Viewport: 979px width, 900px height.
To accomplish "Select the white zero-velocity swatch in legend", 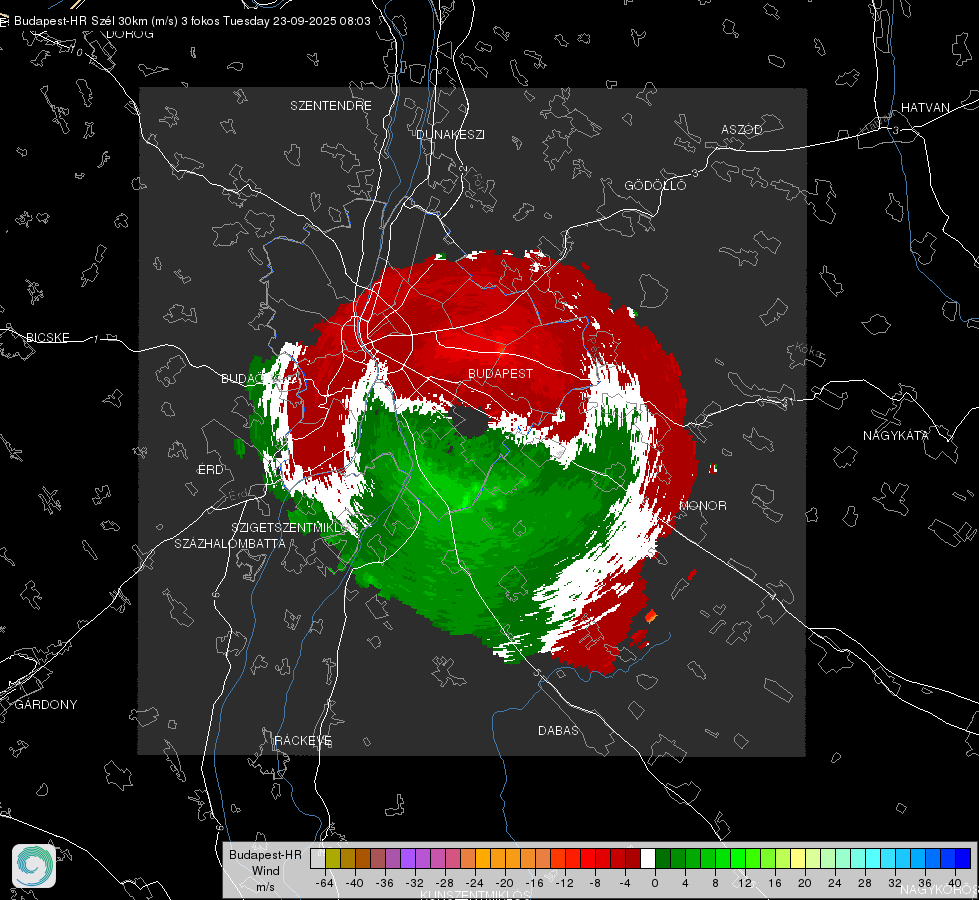I will (647, 859).
